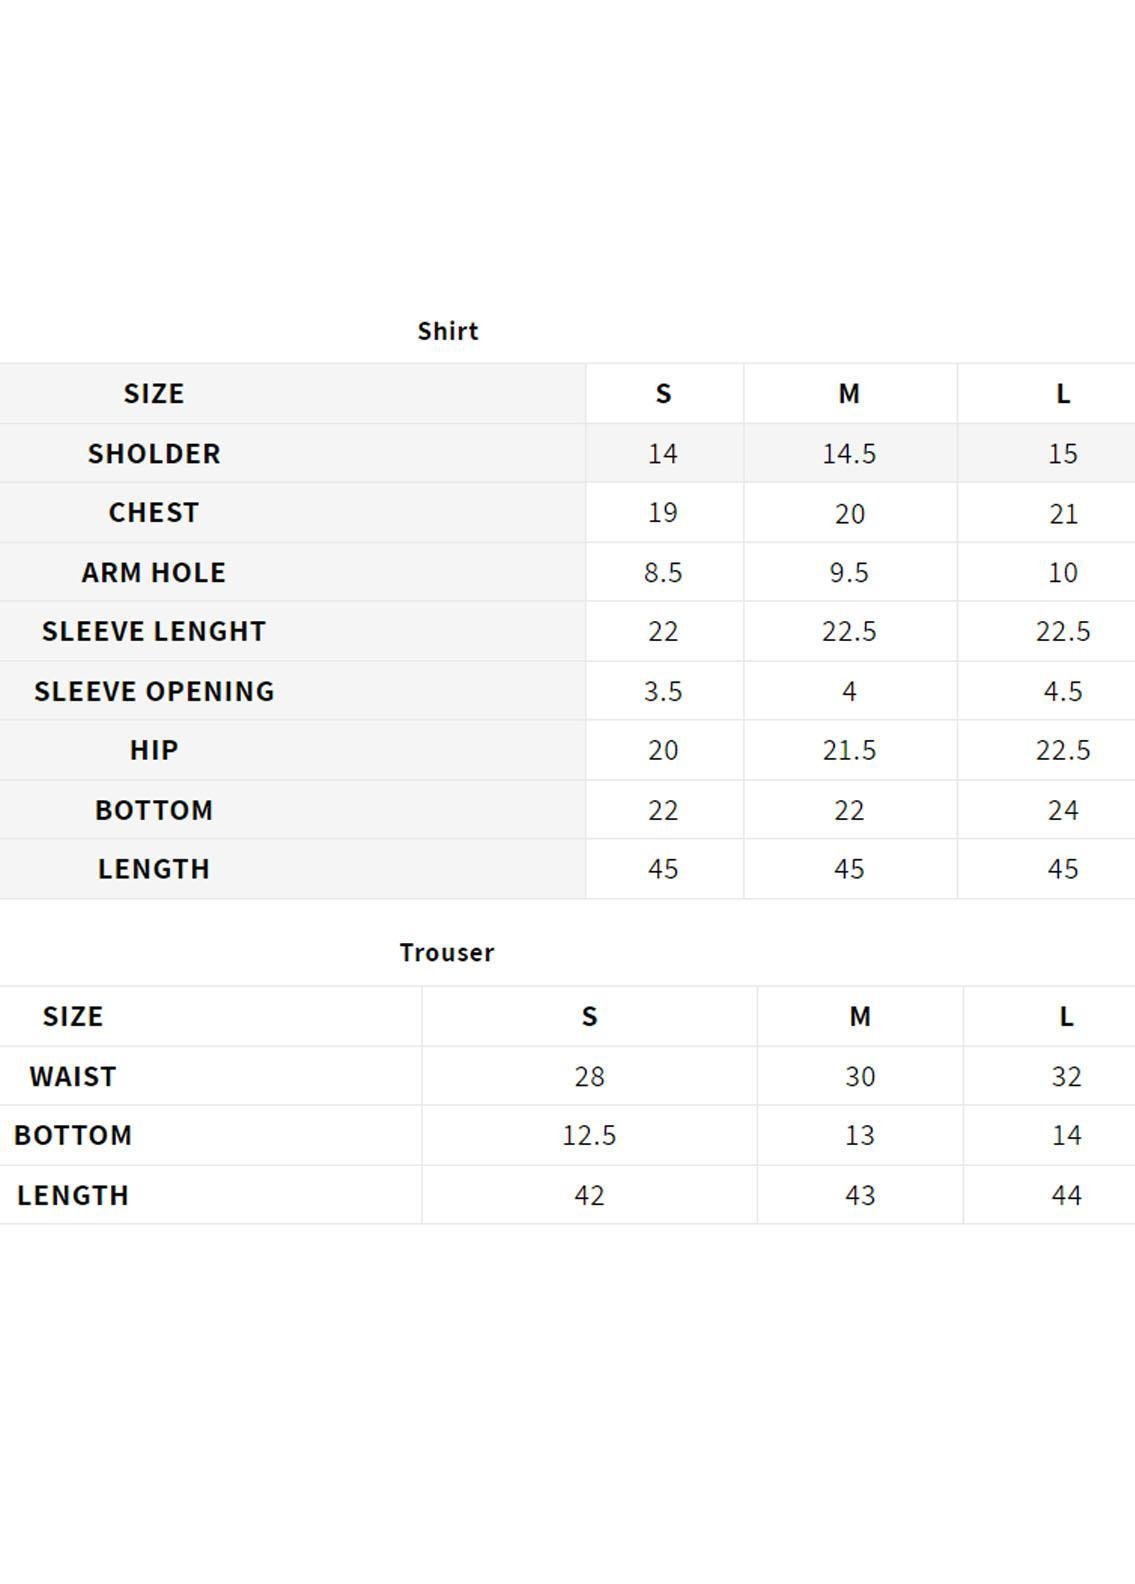Viewport: 1135px width, 1584px height.
Task: Click the Trouser table title
Action: click(446, 952)
